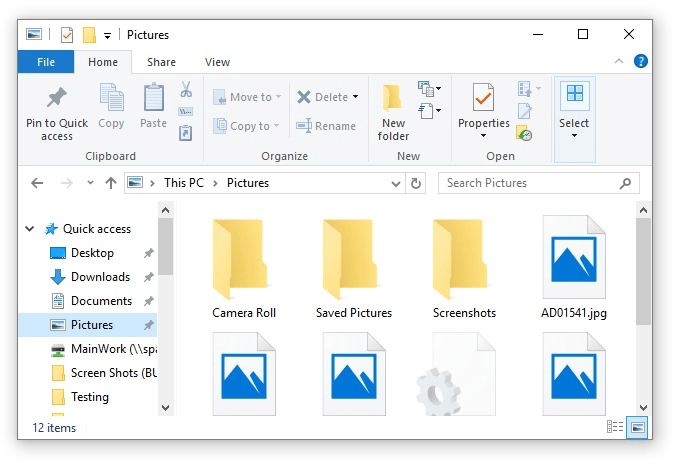Click title bar New folder icon
The width and height of the screenshot is (680, 466).
89,35
